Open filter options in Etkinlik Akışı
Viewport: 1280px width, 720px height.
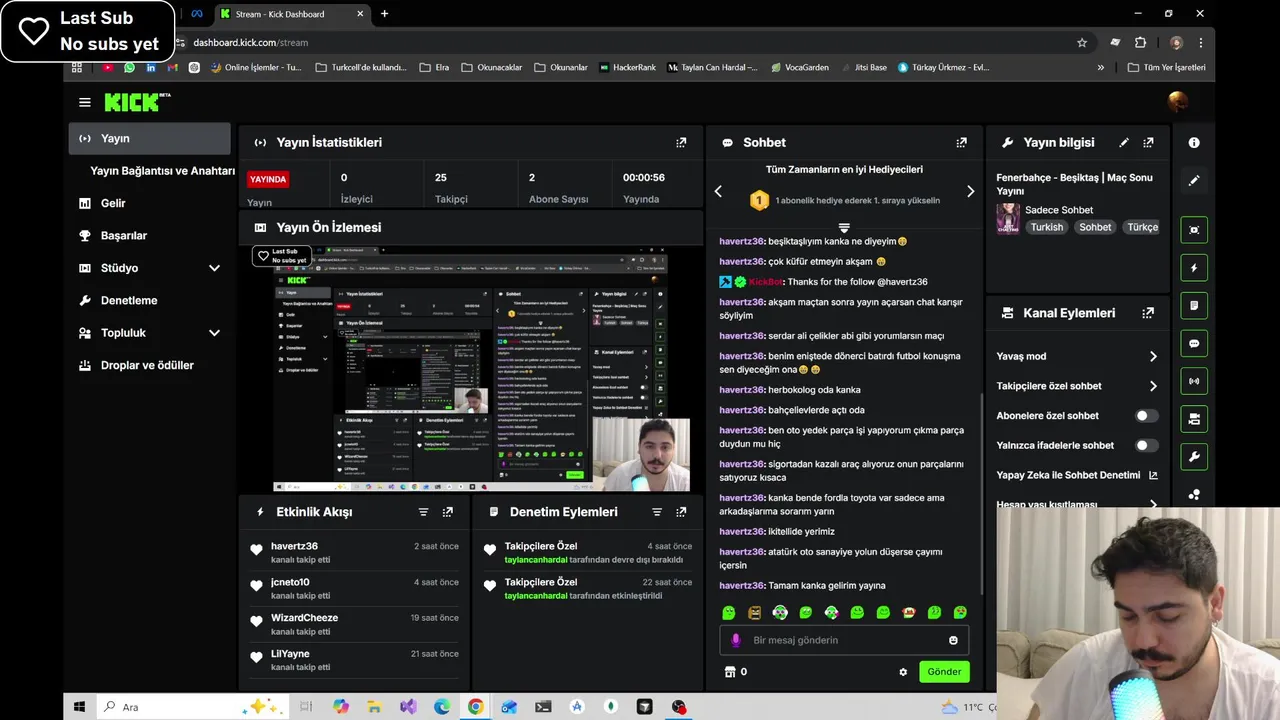(423, 512)
